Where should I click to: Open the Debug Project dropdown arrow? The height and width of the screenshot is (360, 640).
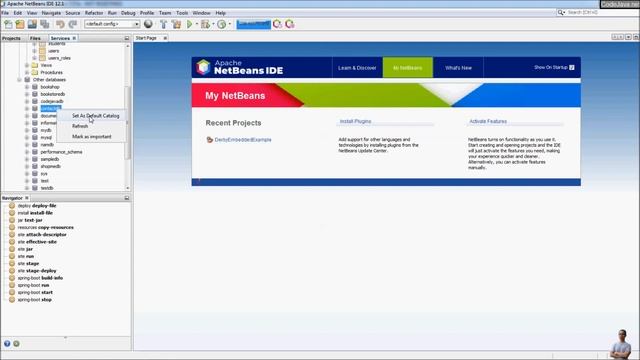[213, 24]
